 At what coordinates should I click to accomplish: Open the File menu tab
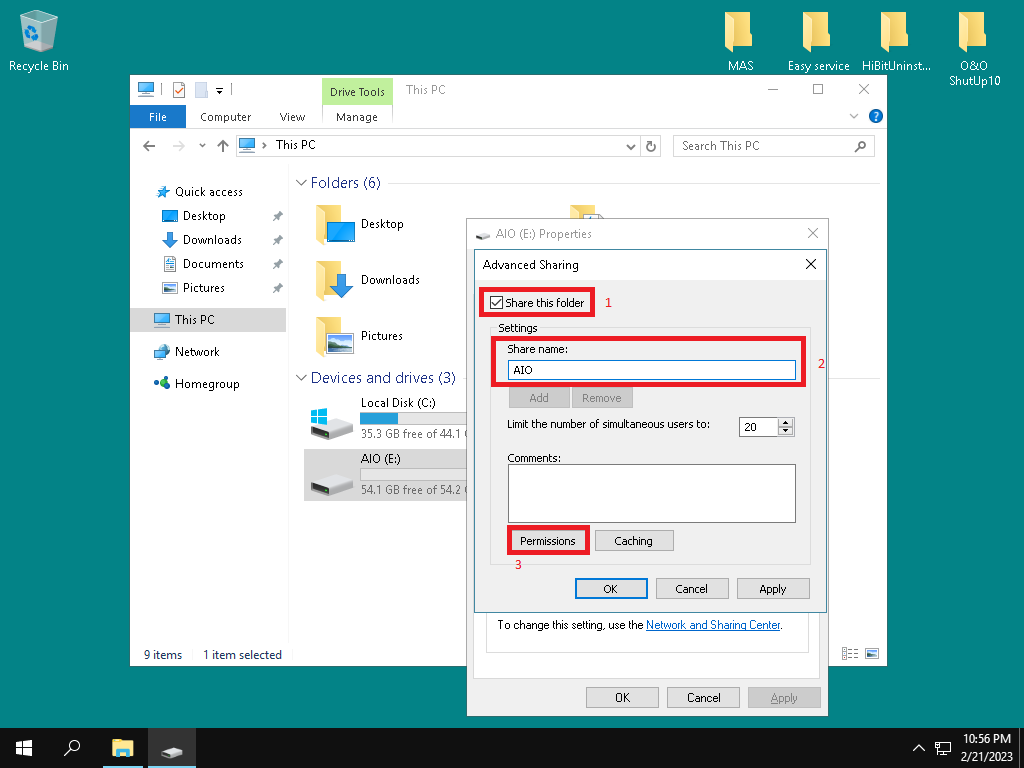point(157,117)
